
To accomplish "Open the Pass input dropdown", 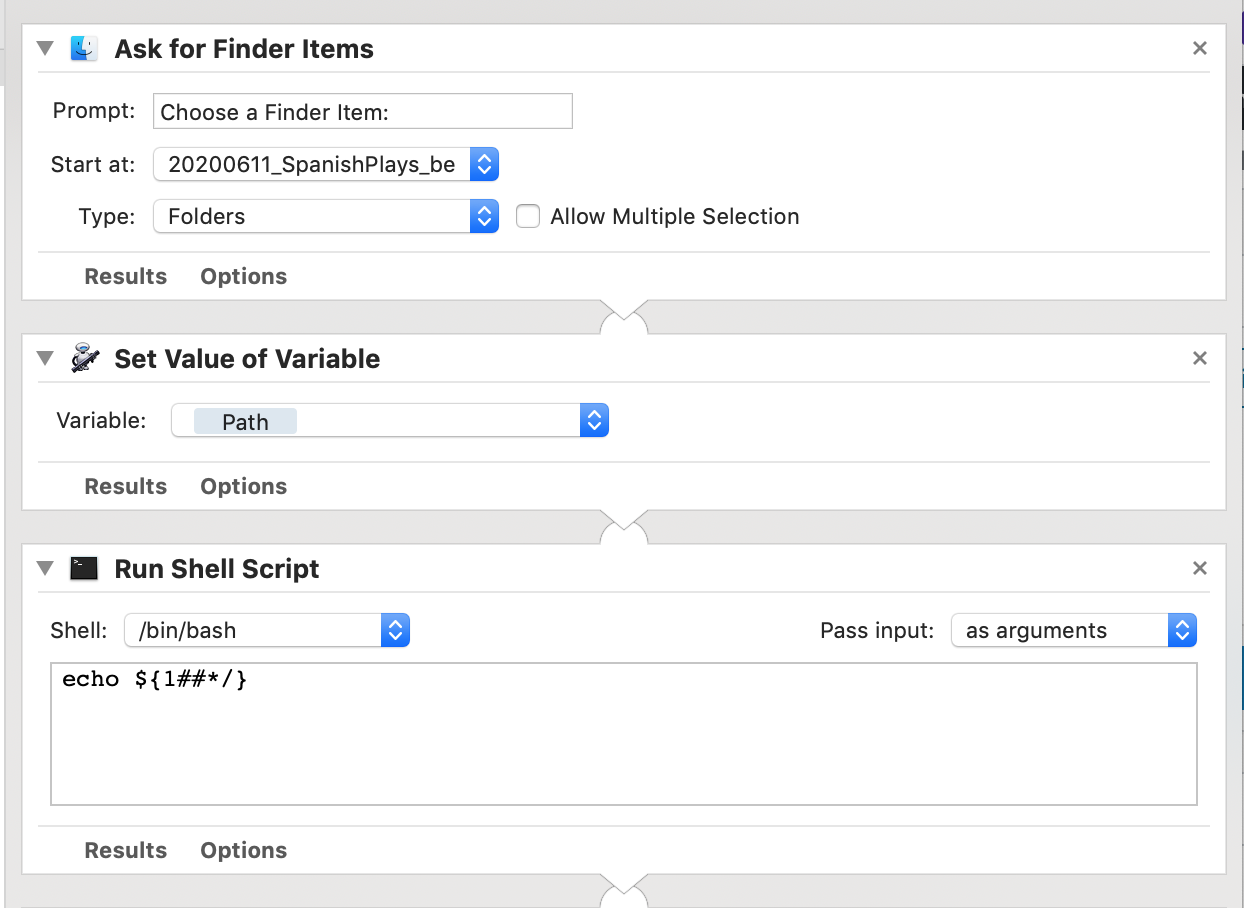I will pyautogui.click(x=1073, y=631).
